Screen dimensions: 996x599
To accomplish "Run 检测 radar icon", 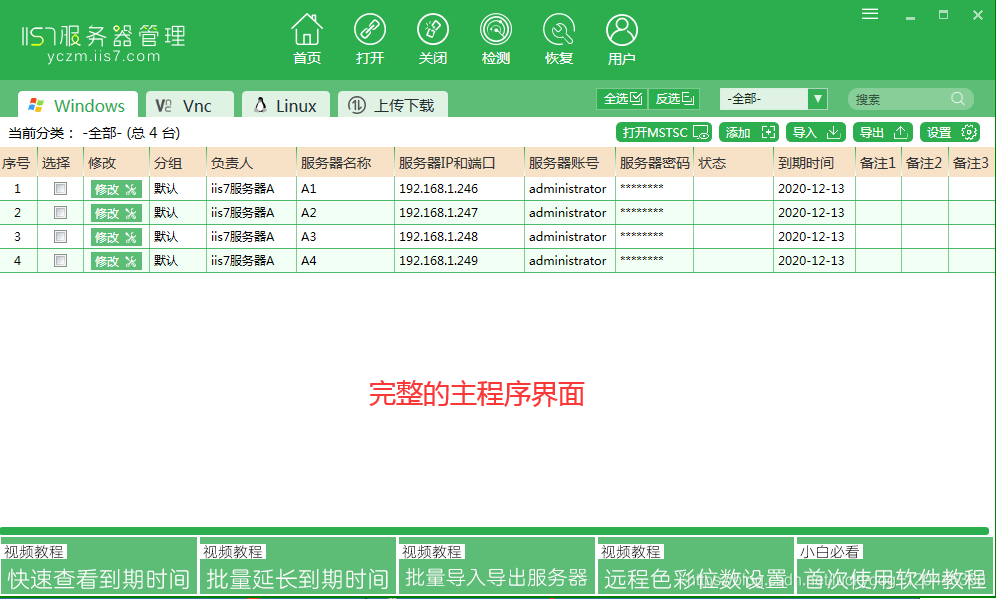I will (495, 39).
